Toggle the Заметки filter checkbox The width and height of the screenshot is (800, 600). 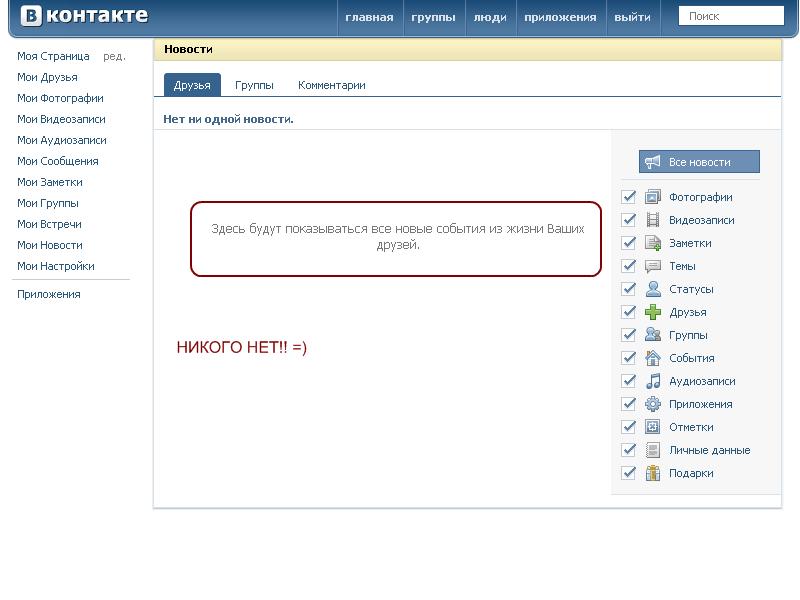629,243
